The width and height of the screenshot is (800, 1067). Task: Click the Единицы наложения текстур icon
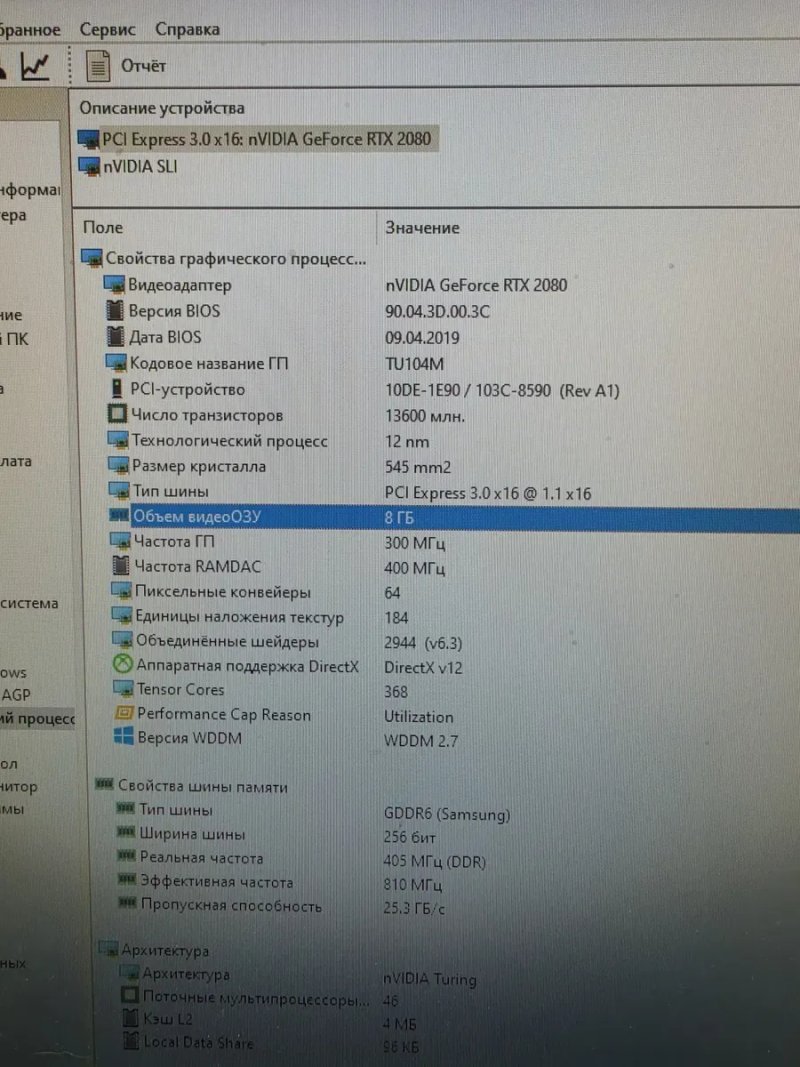[x=122, y=616]
